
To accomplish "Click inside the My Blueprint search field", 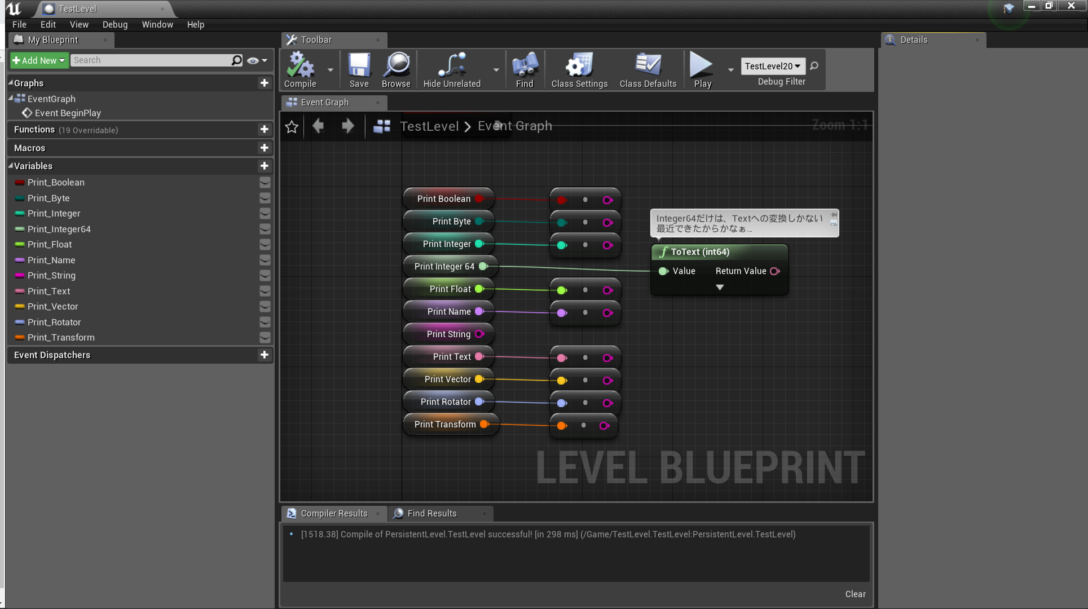I will [150, 60].
